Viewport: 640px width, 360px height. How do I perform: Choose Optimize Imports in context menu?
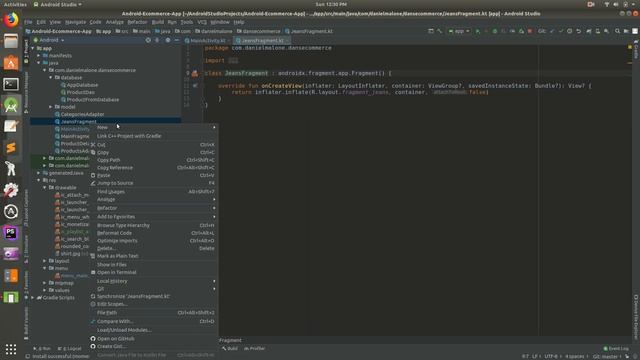(x=154, y=241)
